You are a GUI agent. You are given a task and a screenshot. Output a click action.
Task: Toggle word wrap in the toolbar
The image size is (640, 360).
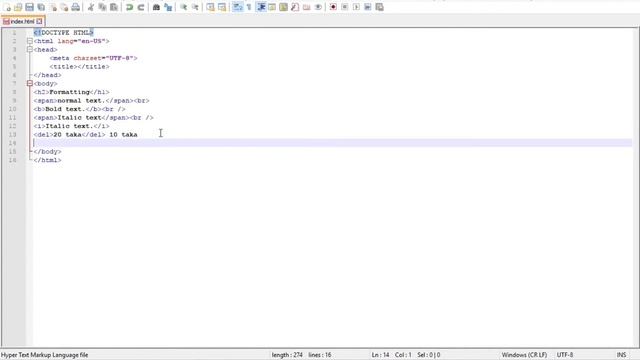click(238, 7)
